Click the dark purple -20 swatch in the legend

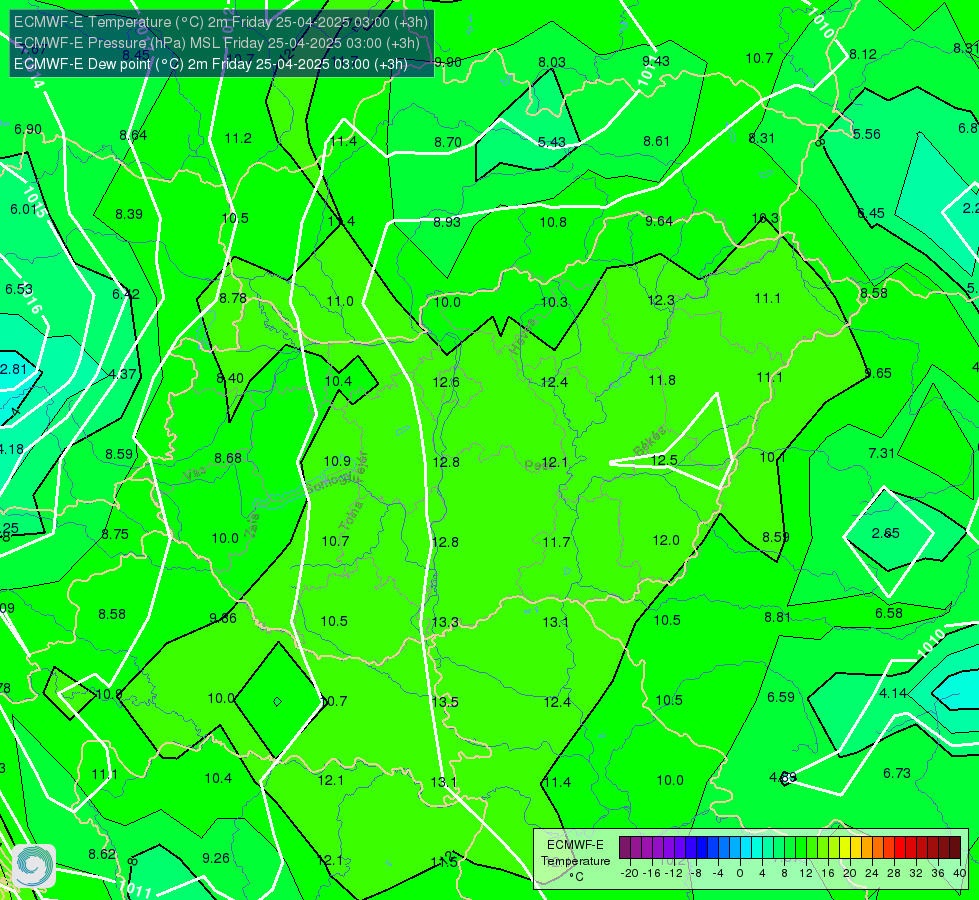[x=625, y=848]
